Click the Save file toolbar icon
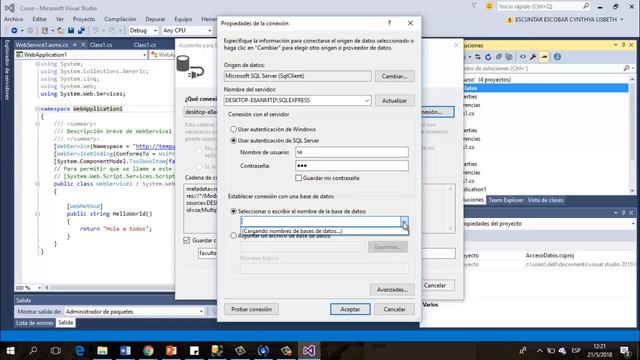This screenshot has height=360, width=640. pos(71,31)
